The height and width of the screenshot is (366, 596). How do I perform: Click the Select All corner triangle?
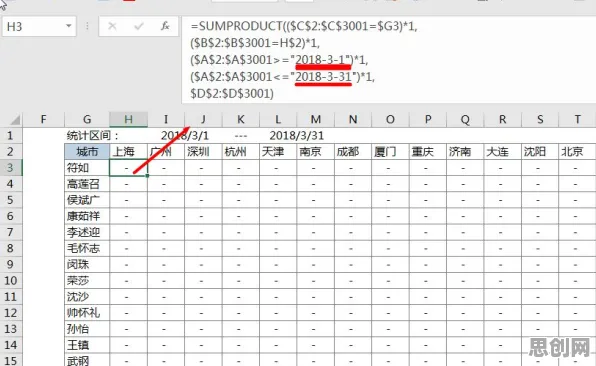[15, 120]
